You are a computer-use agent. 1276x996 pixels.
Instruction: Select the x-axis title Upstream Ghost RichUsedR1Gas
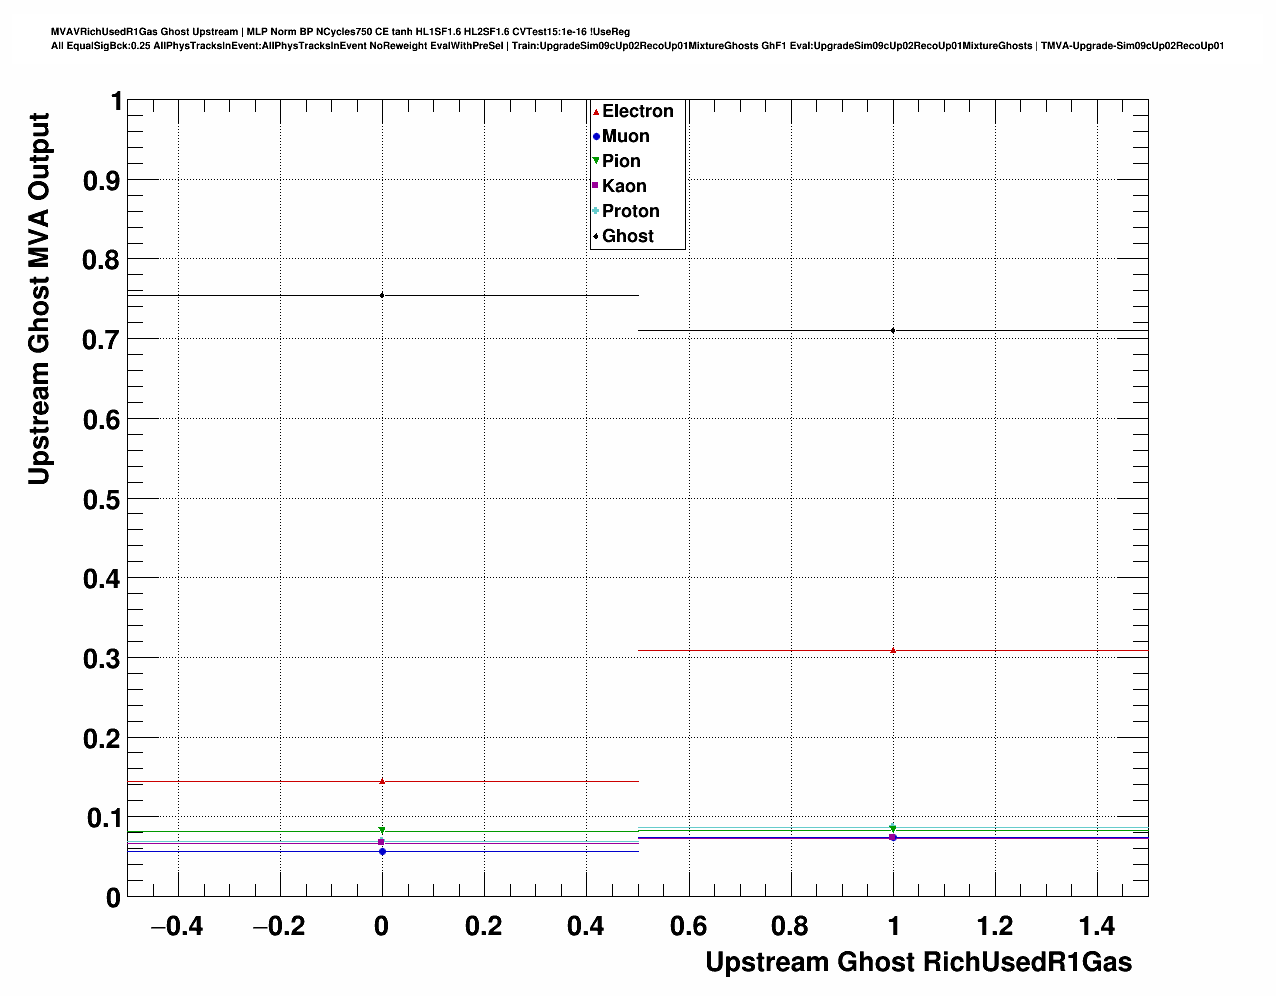(918, 962)
